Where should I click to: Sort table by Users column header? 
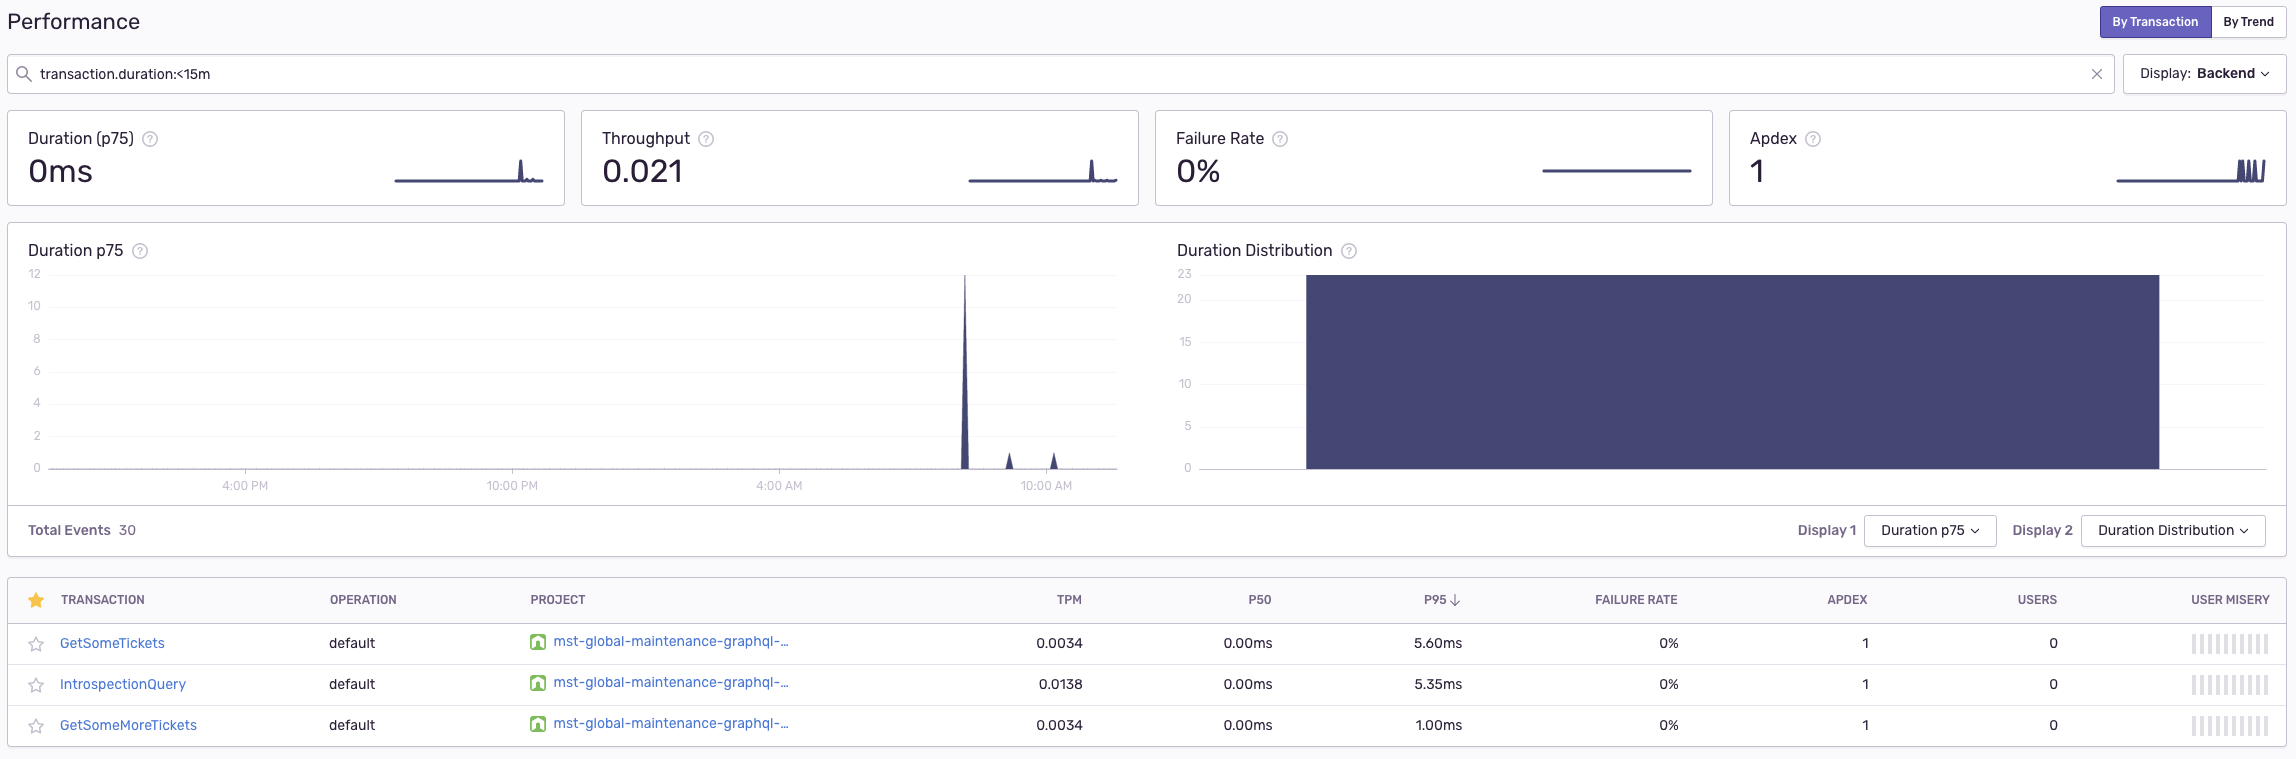[2037, 600]
